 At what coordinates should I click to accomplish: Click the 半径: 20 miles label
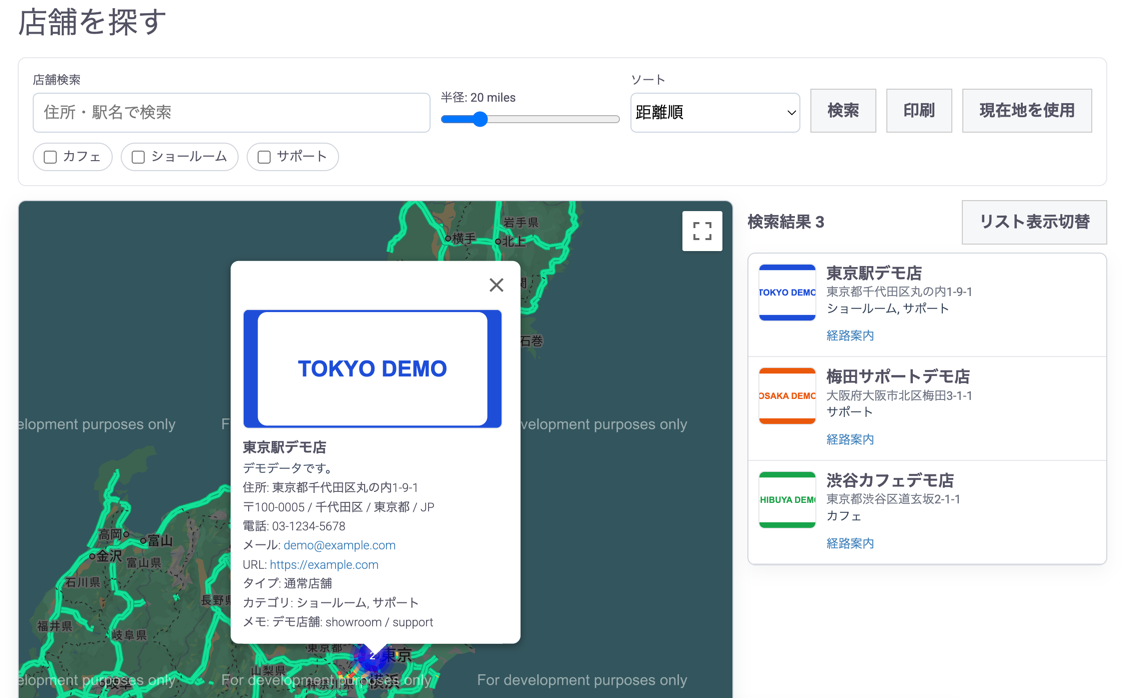pos(478,97)
